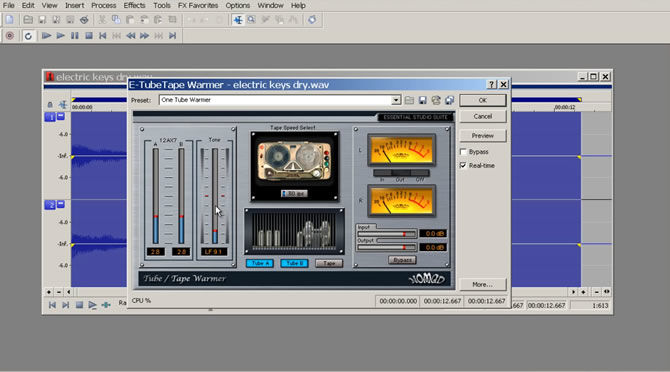Click Go to Start in main transport

pos(103,35)
